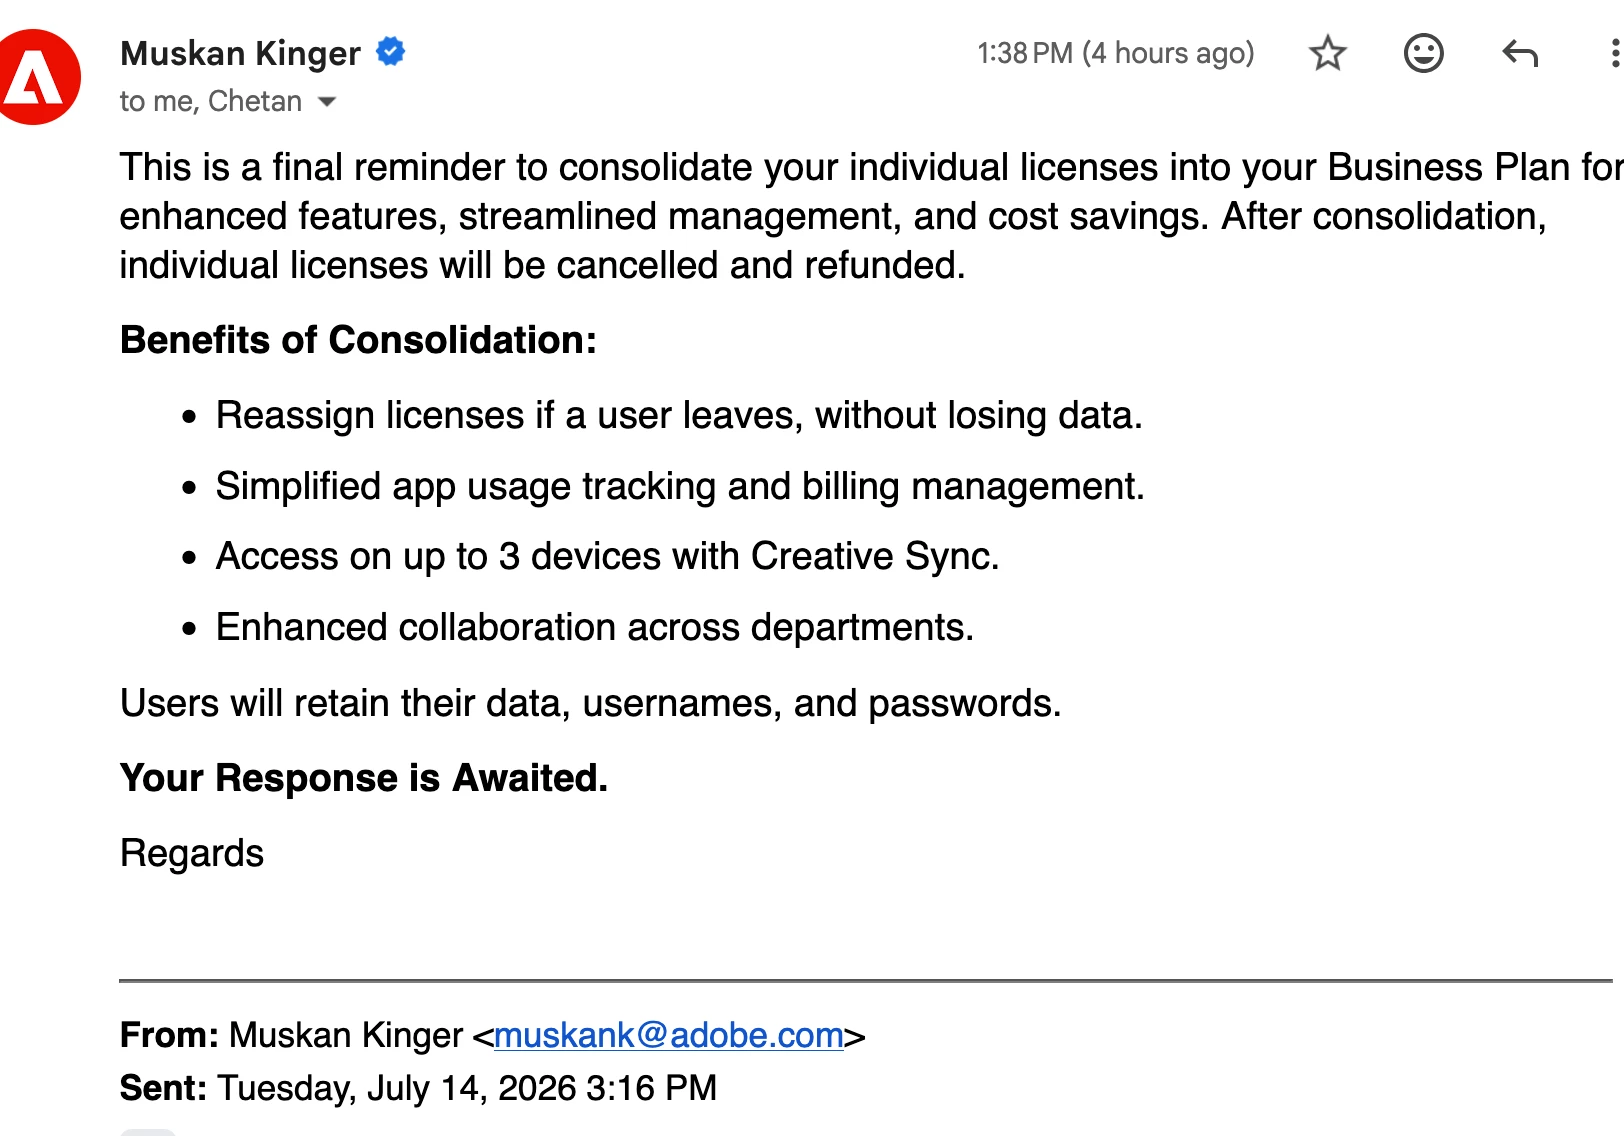Star this email from Muskan Kinger
The height and width of the screenshot is (1136, 1624).
(1327, 53)
